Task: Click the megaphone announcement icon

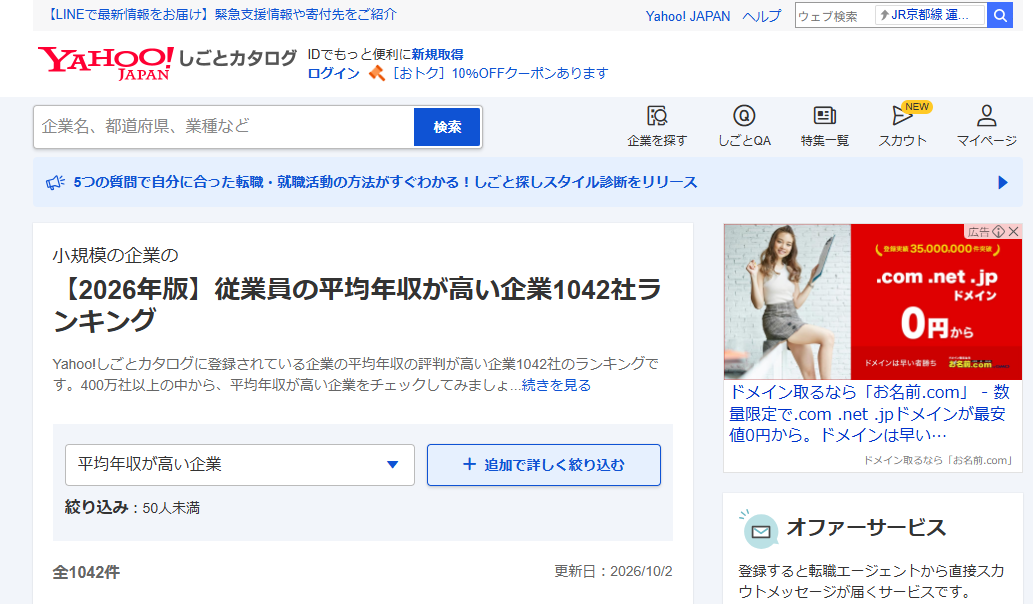Action: click(x=55, y=182)
